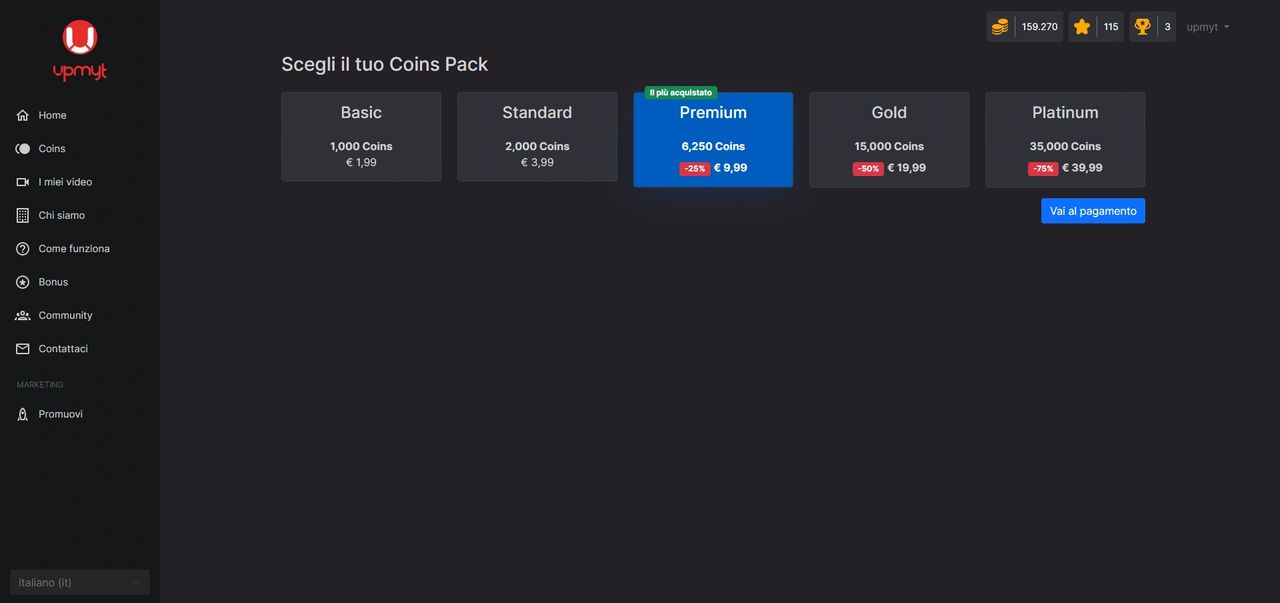1280x603 pixels.
Task: Open the 'Come funziona' question mark icon
Action: (22, 248)
